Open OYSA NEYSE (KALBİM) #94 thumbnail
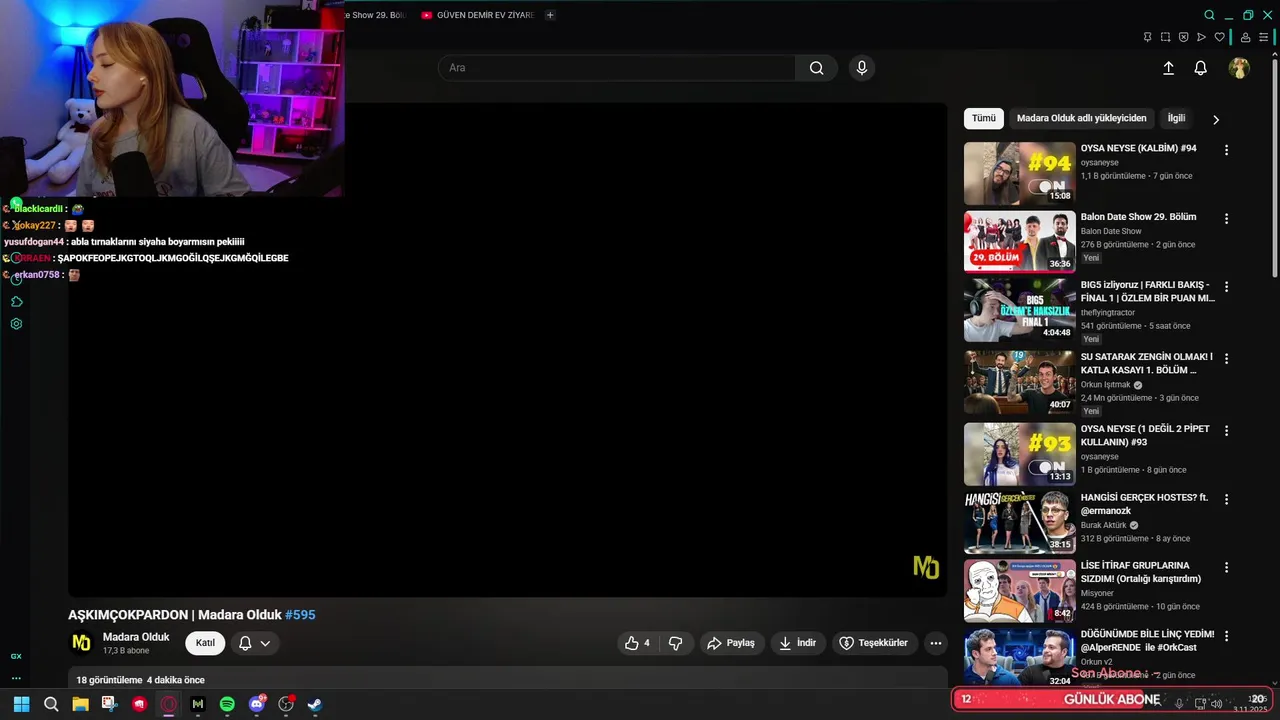Screen dimensions: 1280x720 click(1019, 173)
